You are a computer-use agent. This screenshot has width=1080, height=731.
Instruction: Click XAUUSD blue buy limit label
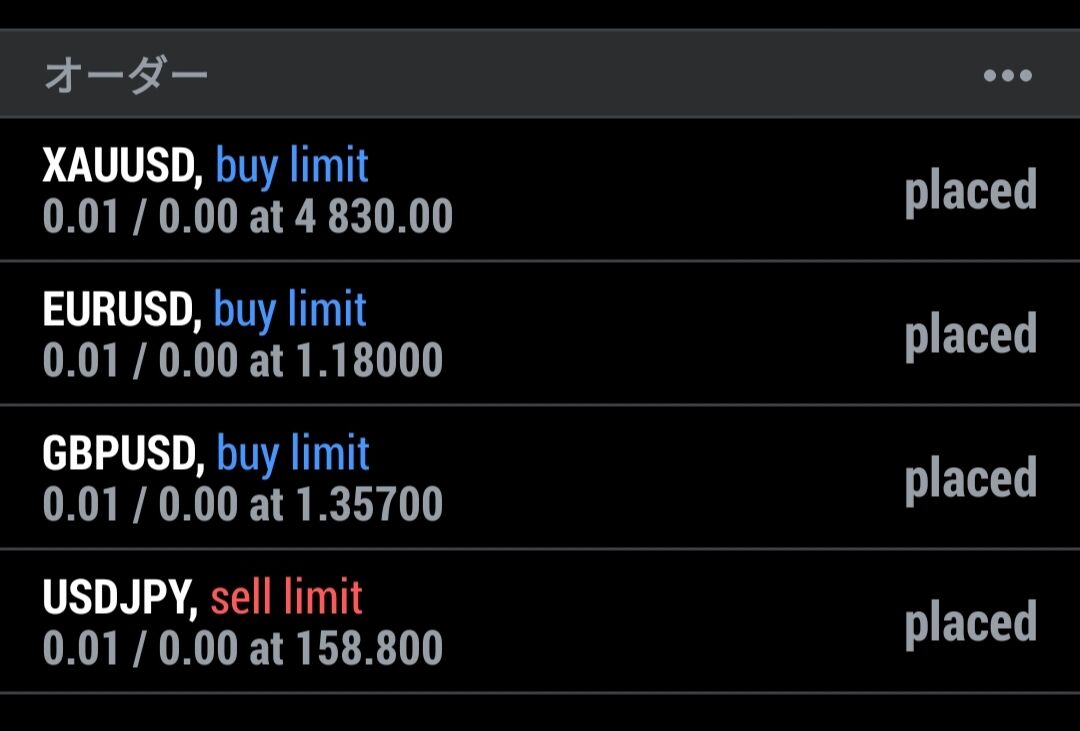click(292, 166)
